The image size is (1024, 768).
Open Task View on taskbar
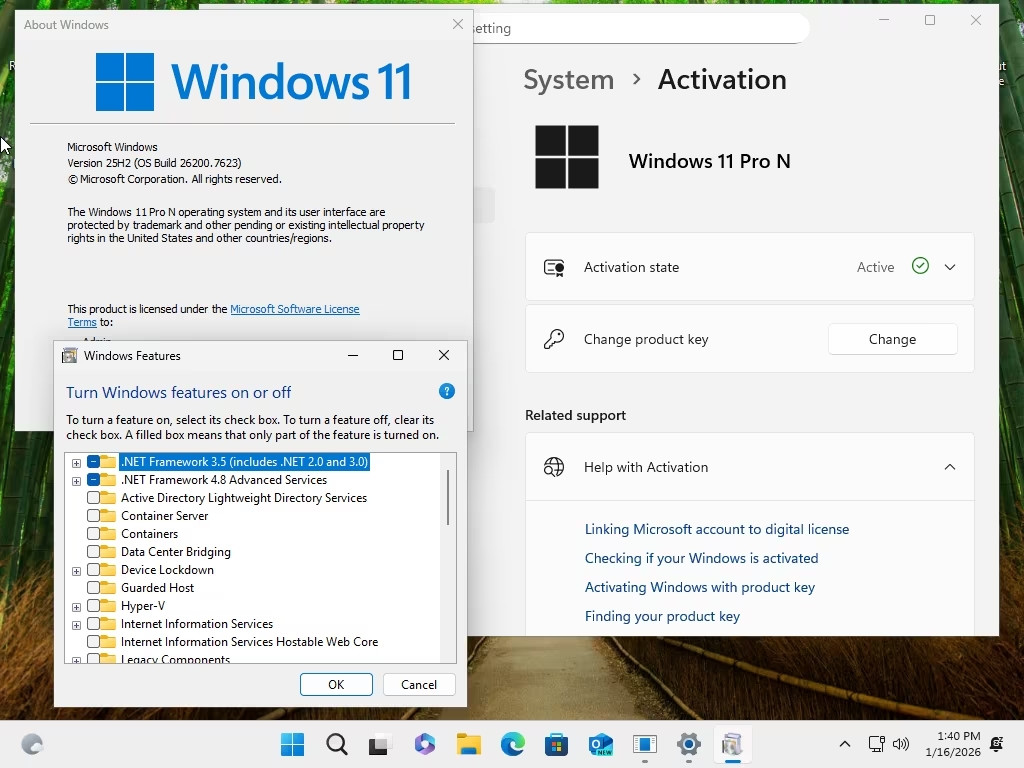[x=380, y=744]
